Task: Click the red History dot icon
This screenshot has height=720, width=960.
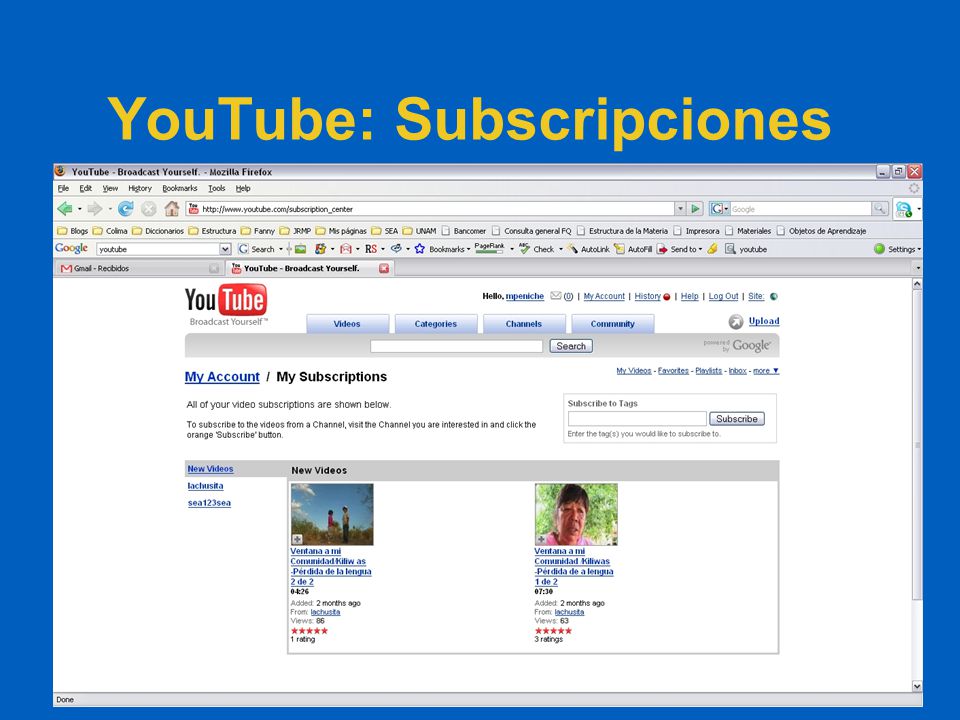Action: point(667,297)
